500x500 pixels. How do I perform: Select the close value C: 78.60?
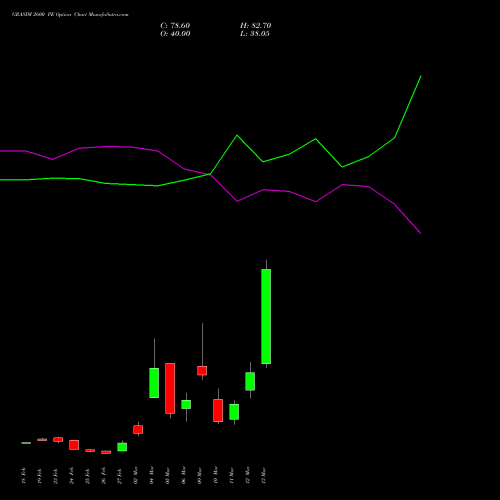pyautogui.click(x=175, y=26)
